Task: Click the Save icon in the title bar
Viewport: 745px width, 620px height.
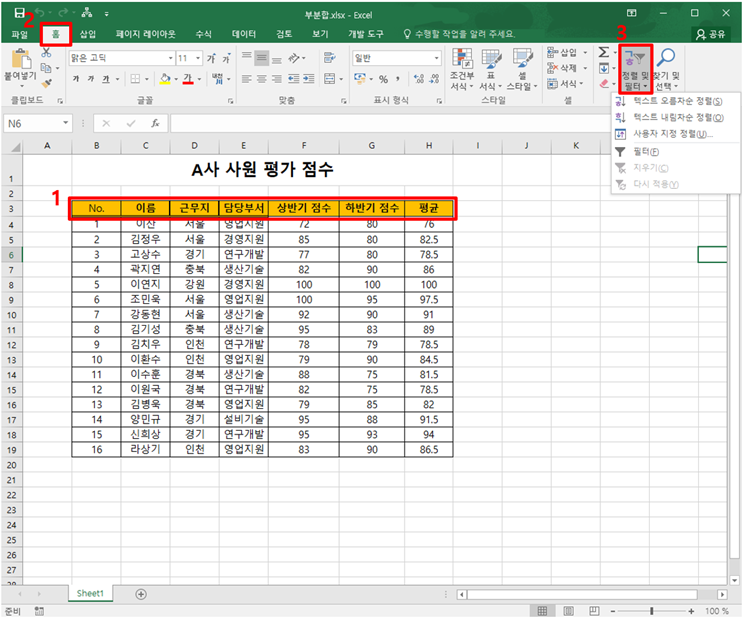Action: (19, 13)
